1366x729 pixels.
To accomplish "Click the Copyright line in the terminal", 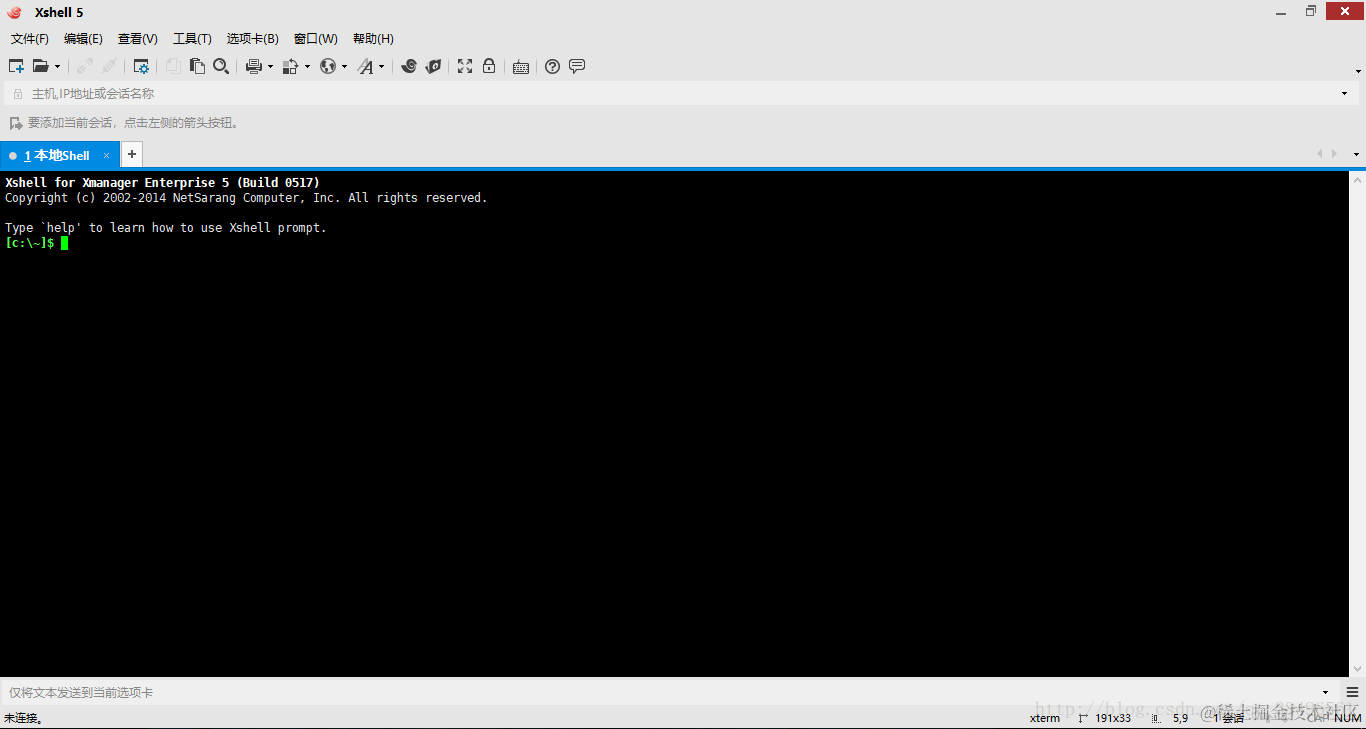I will tap(246, 198).
